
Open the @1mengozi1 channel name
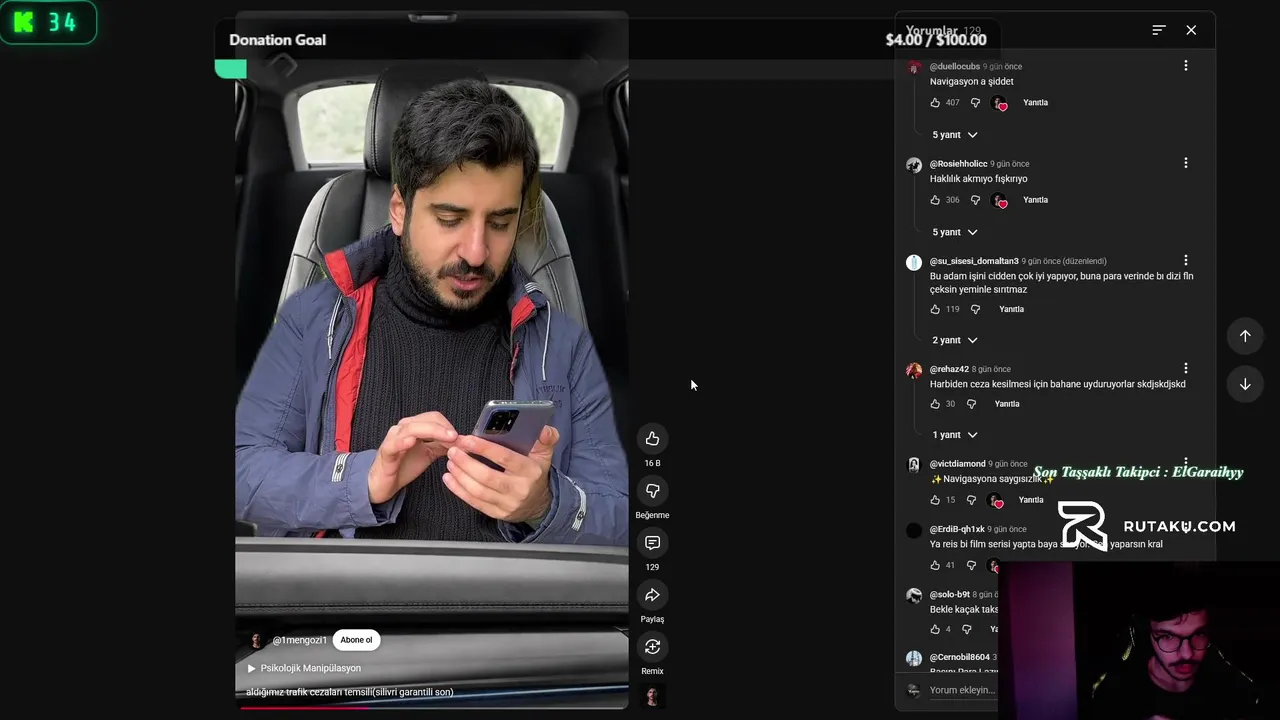click(300, 640)
